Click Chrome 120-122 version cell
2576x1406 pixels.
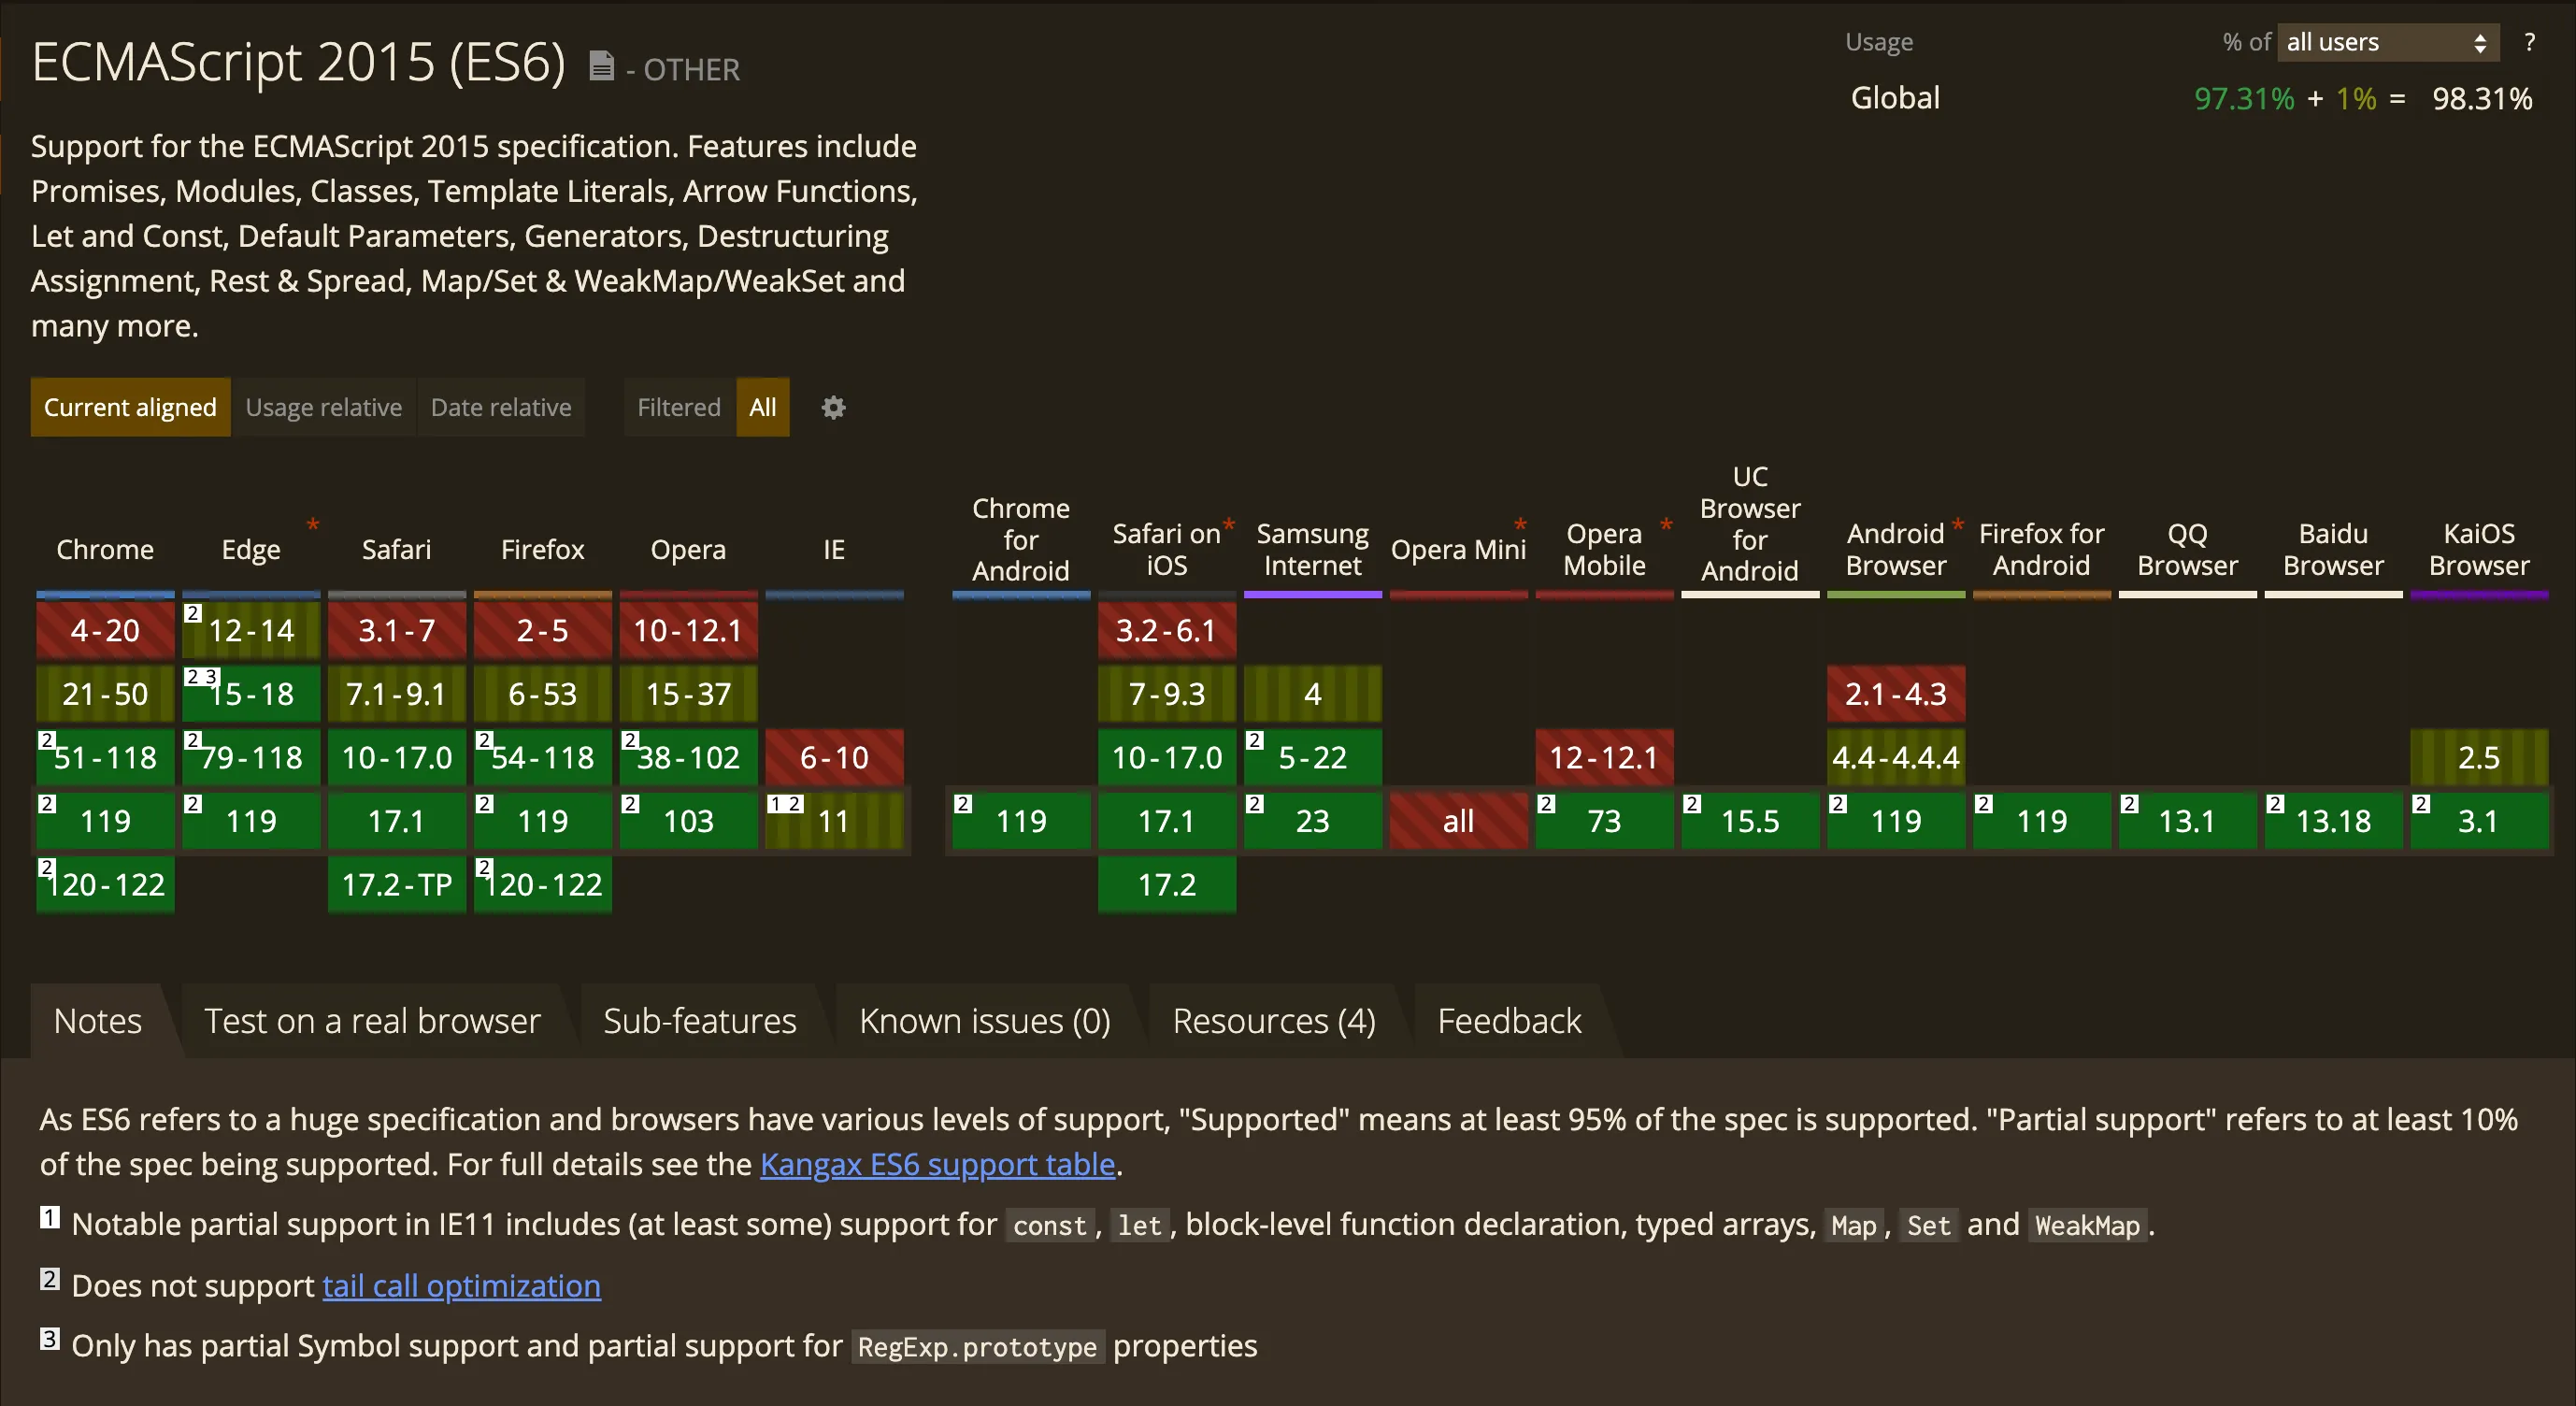tap(105, 884)
